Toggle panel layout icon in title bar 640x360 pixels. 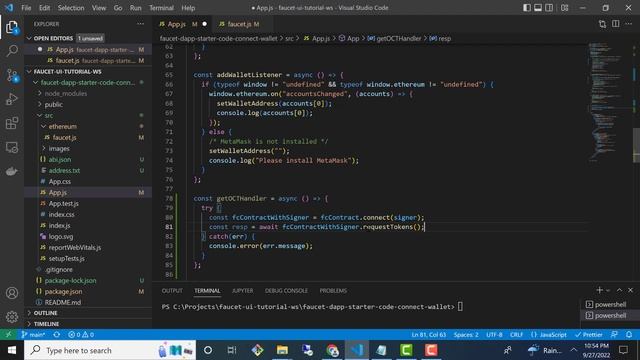(x=538, y=8)
